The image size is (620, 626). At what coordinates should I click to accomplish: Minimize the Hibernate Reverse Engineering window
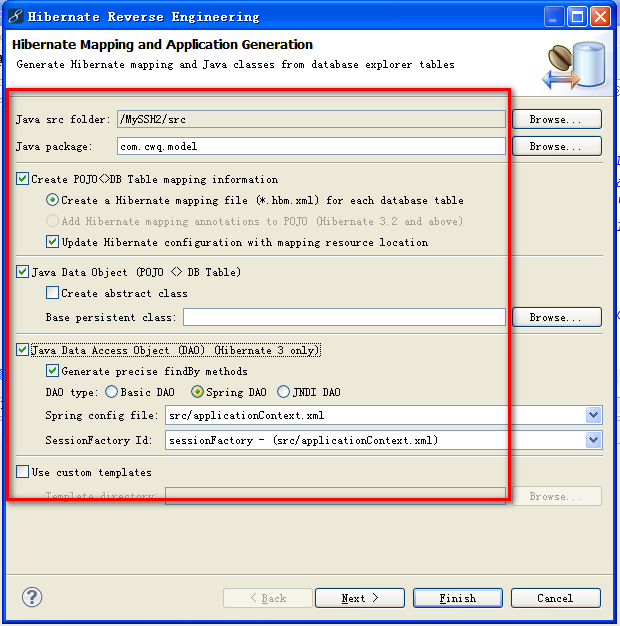click(554, 17)
